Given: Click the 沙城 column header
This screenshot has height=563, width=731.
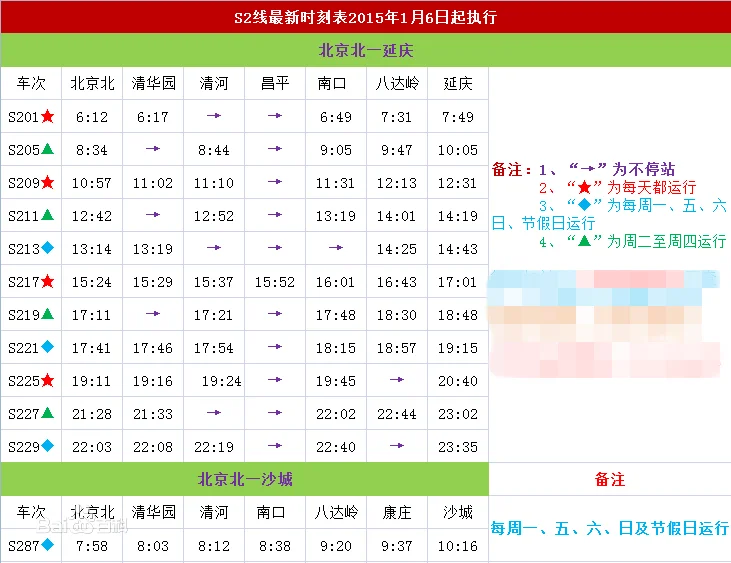Looking at the screenshot, I should [x=458, y=512].
